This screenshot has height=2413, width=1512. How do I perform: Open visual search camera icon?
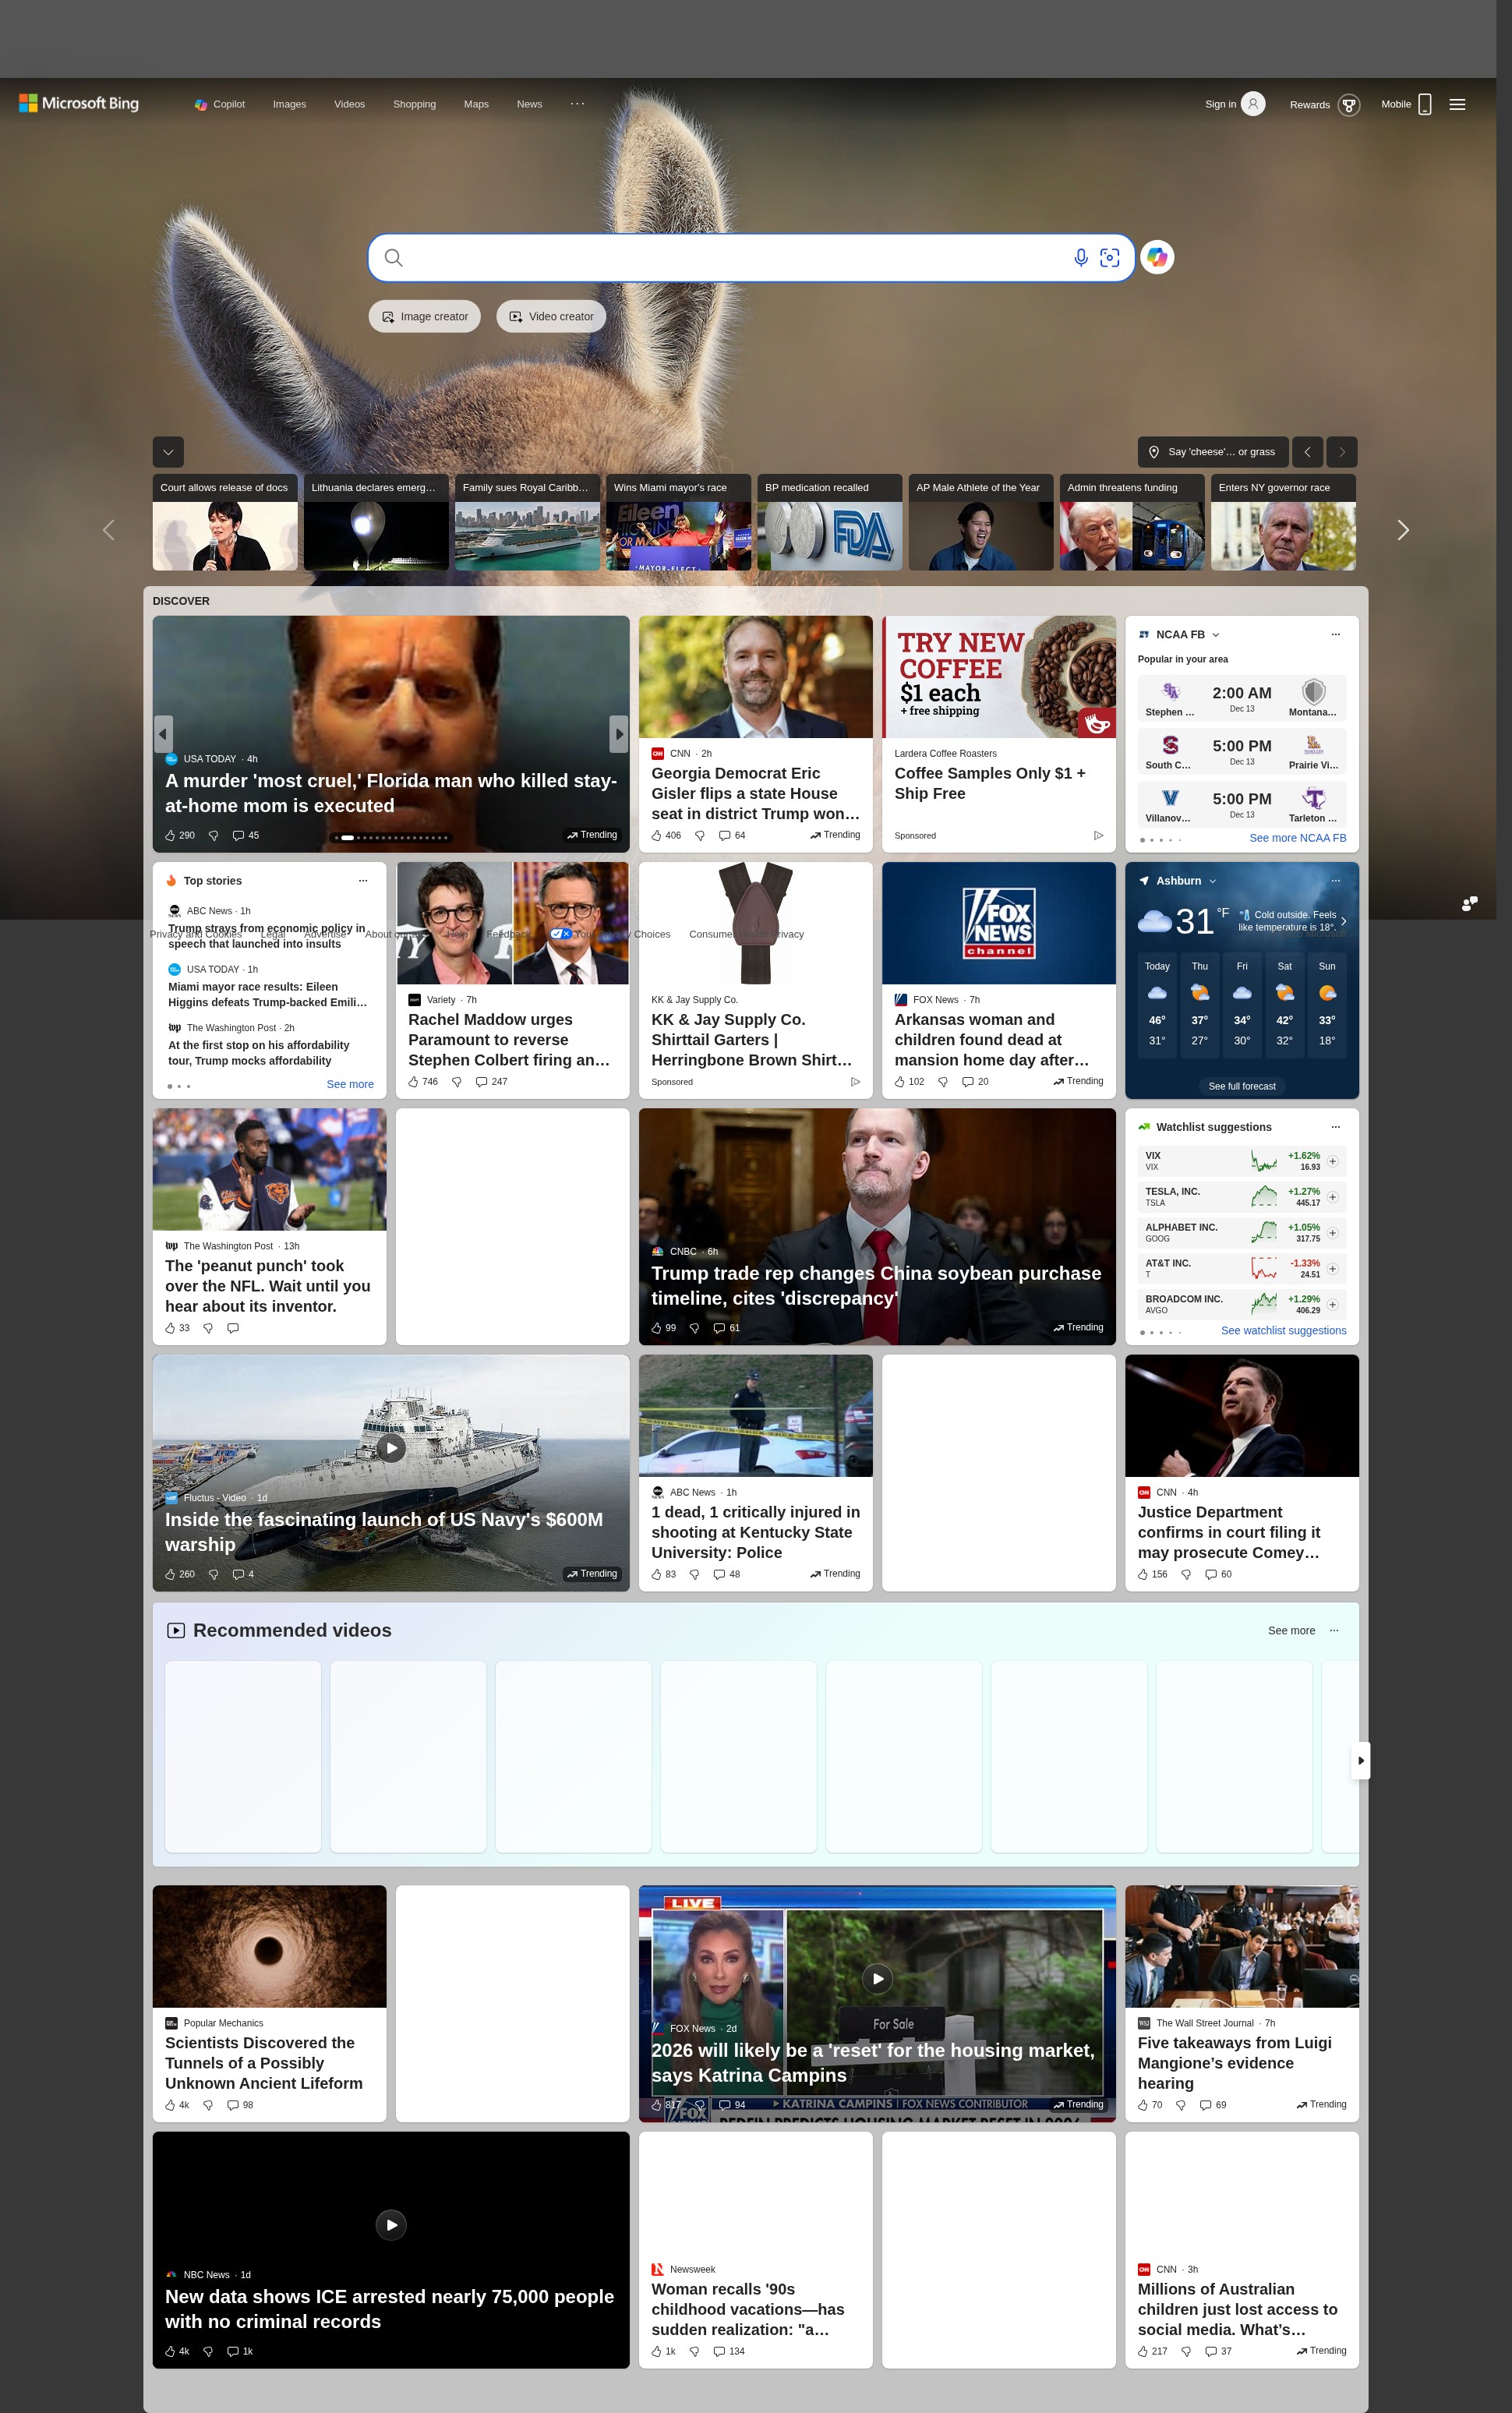1109,258
